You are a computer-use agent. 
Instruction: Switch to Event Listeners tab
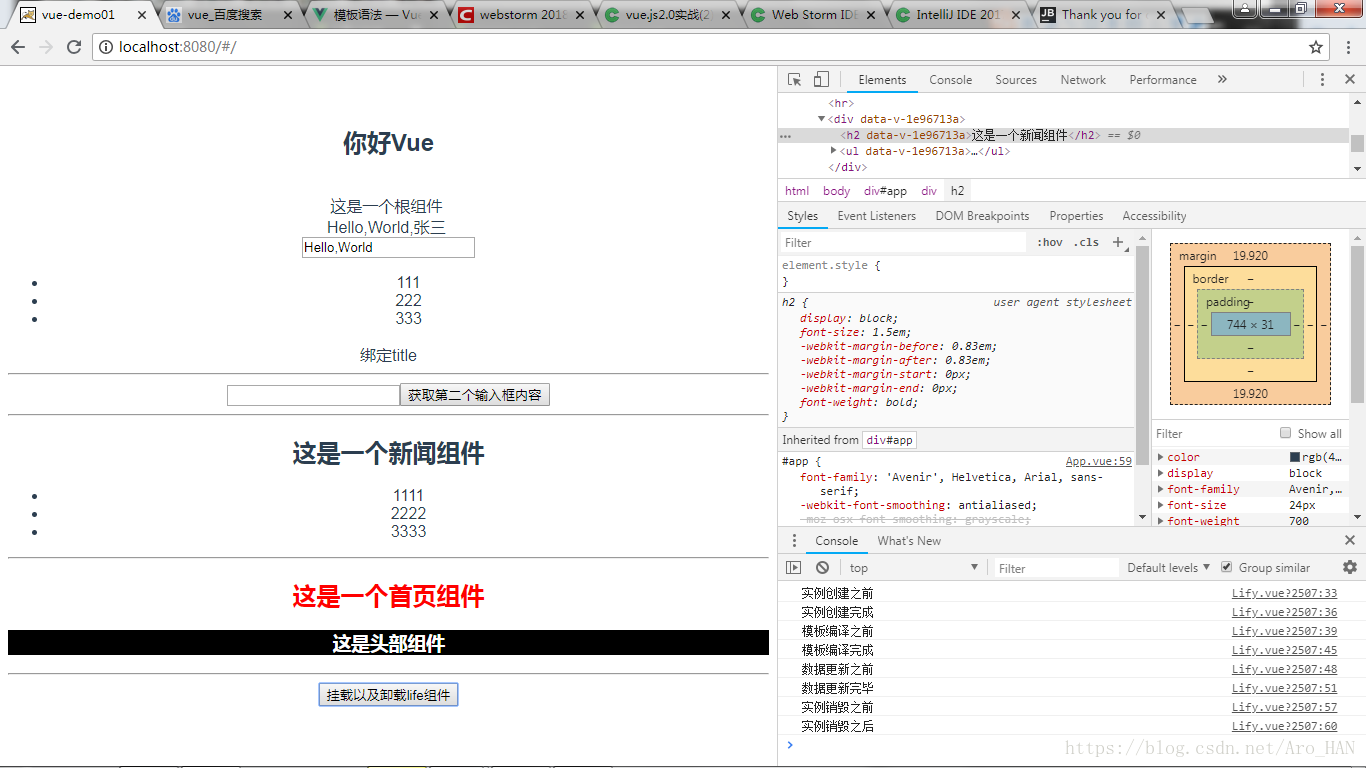(877, 216)
